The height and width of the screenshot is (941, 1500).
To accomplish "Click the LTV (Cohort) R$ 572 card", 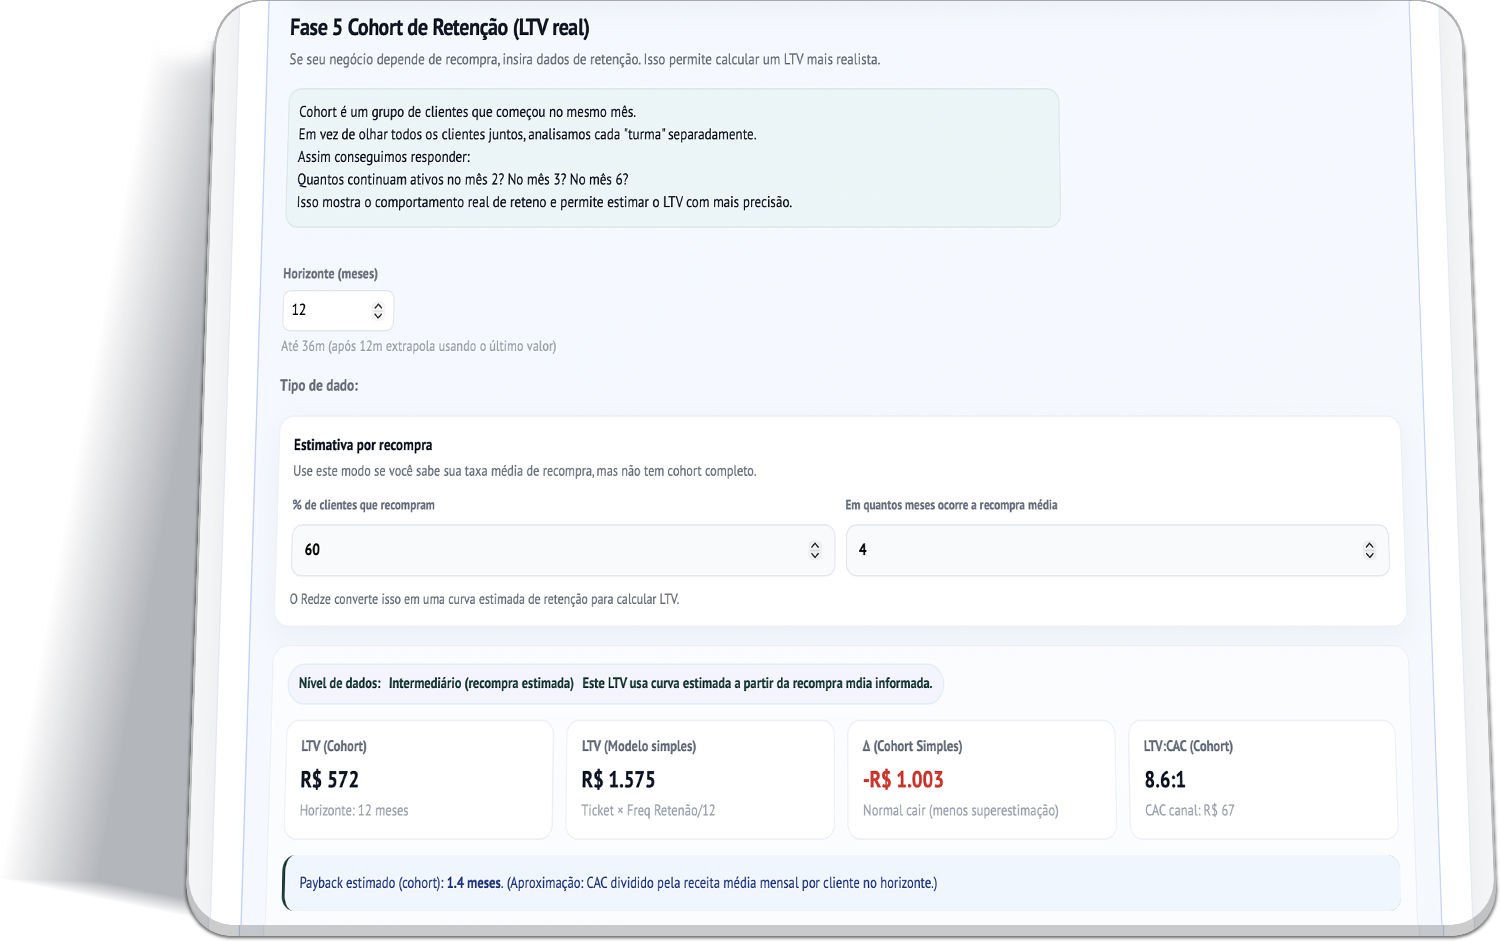I will [419, 779].
